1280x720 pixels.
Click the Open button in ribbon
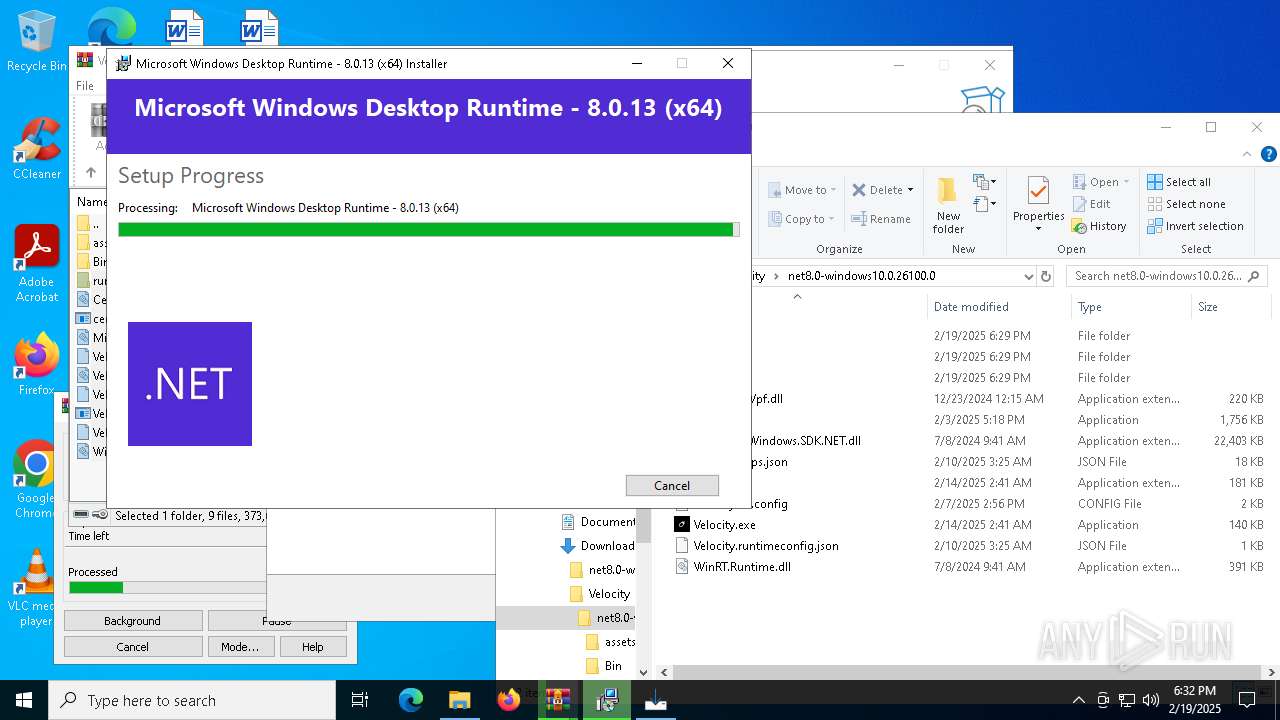pos(1100,182)
